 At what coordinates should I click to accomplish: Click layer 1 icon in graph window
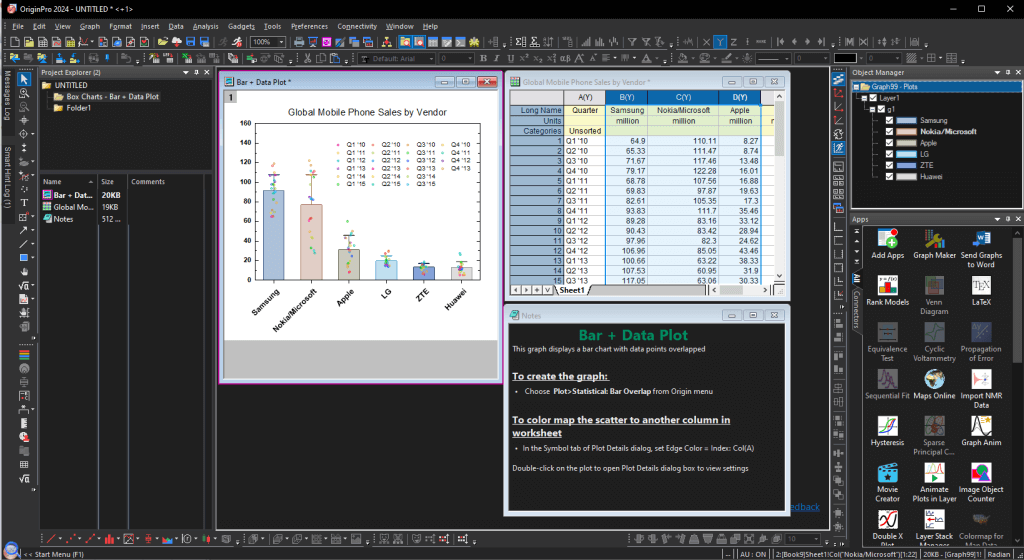pos(231,97)
